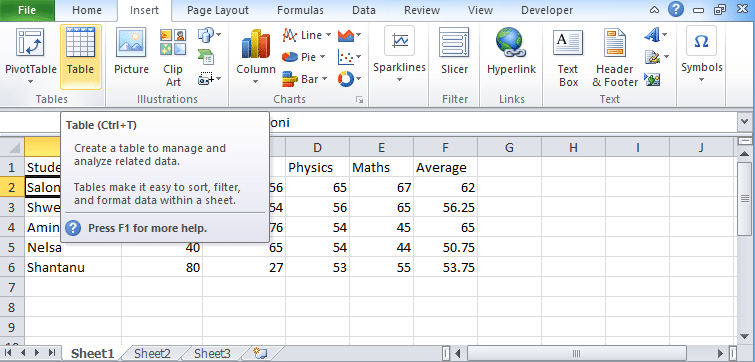
Task: Select the Maths header cell
Action: (x=381, y=167)
